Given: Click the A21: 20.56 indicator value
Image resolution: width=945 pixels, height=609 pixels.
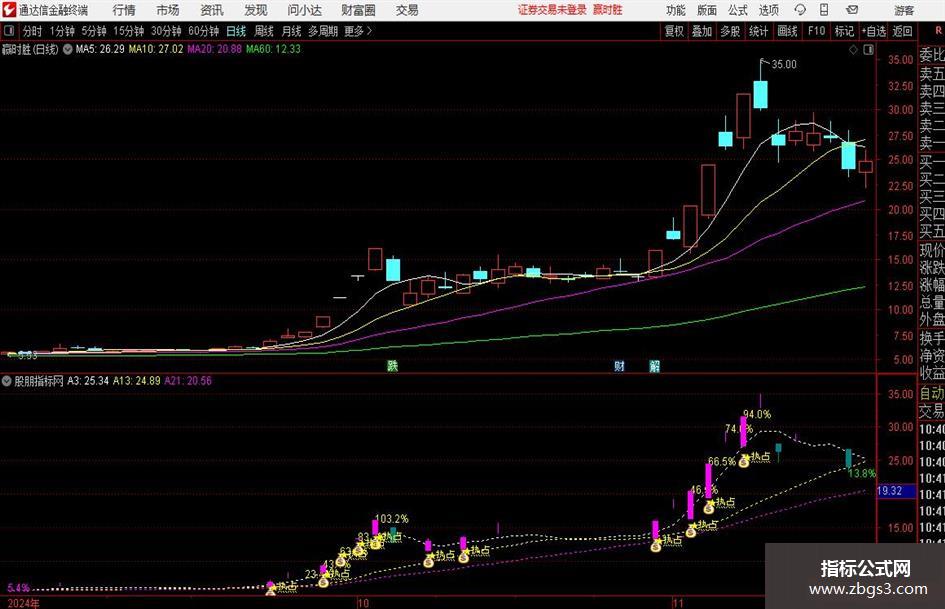Looking at the screenshot, I should (x=188, y=381).
